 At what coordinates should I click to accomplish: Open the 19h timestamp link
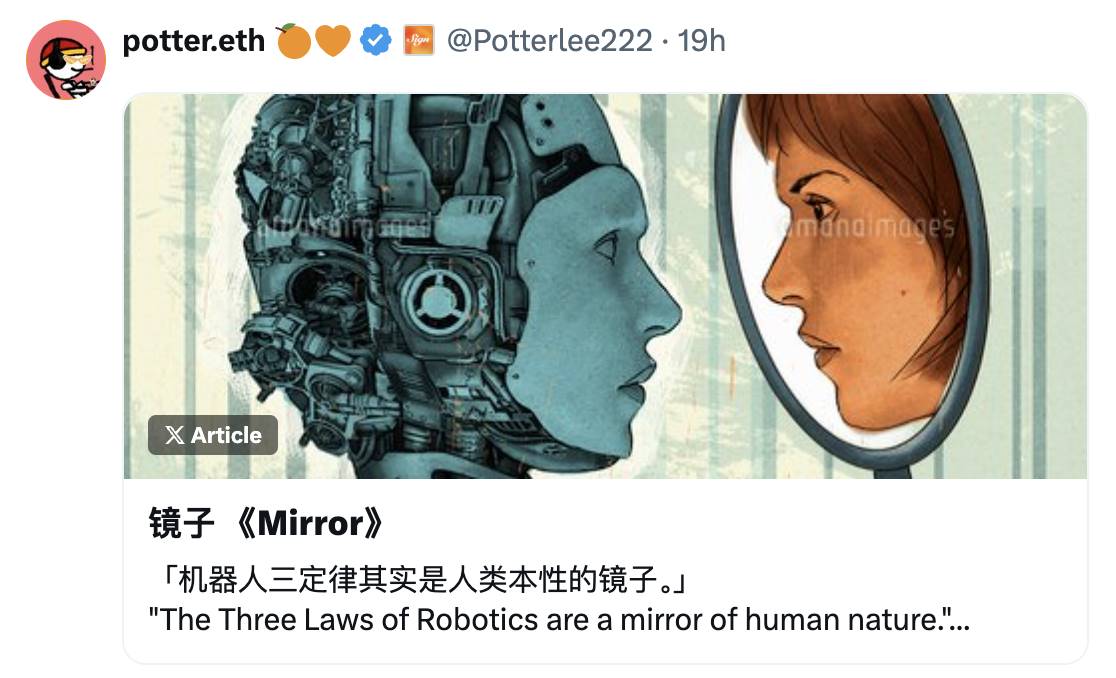701,41
